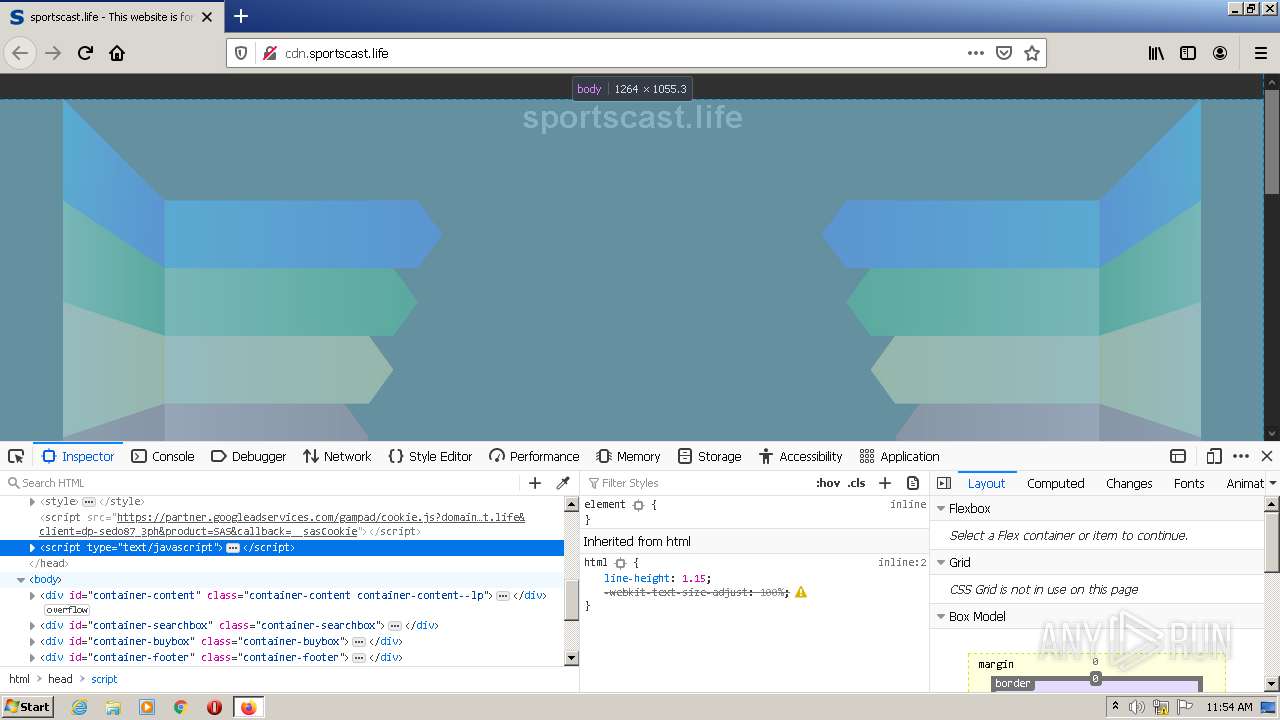Open the Firefox account menu
1280x720 pixels.
[x=1220, y=53]
